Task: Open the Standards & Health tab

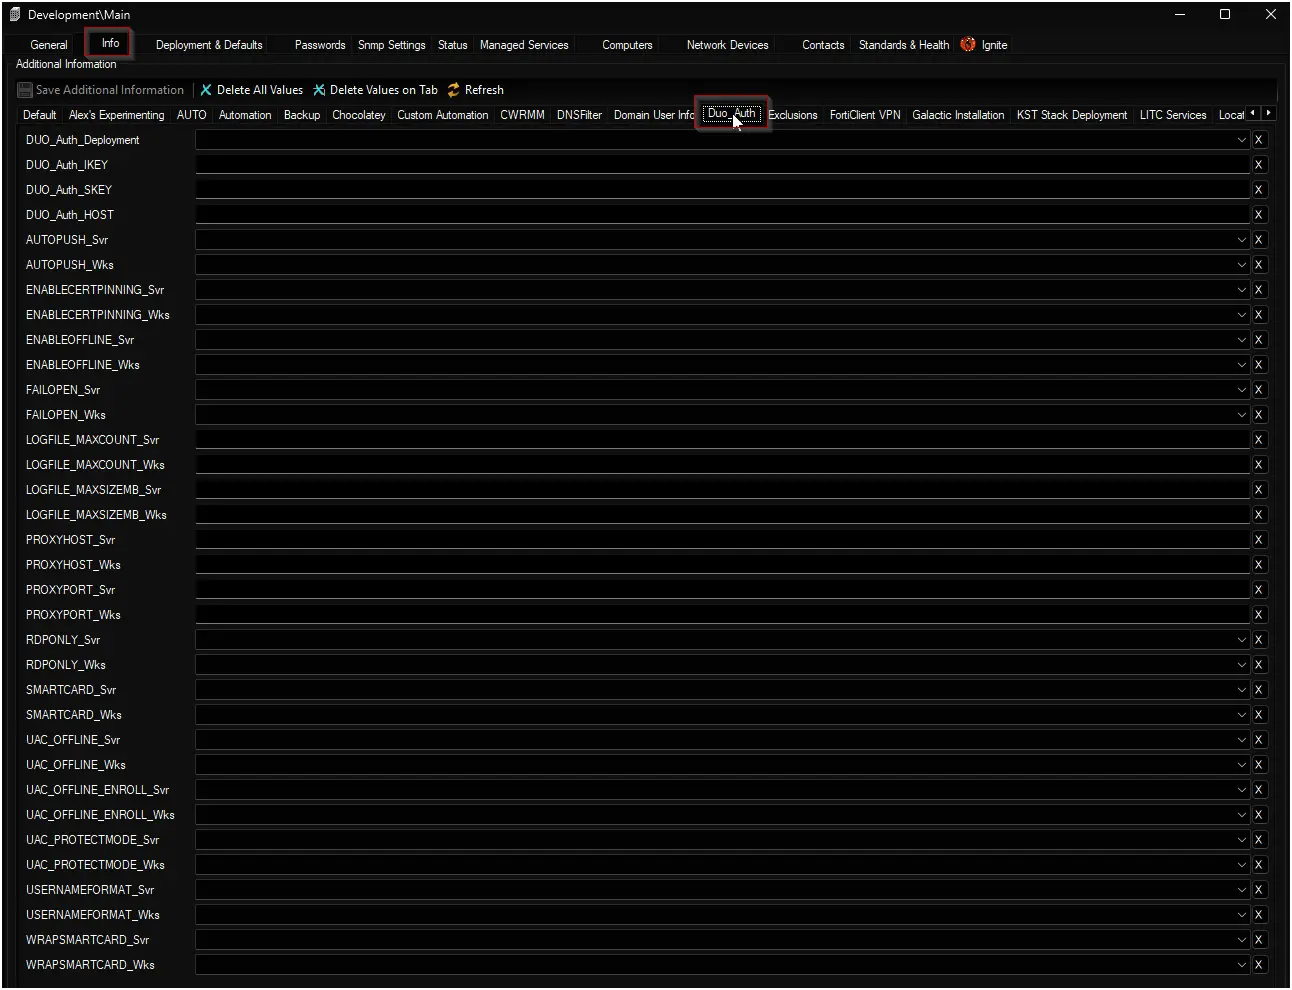Action: (x=904, y=45)
